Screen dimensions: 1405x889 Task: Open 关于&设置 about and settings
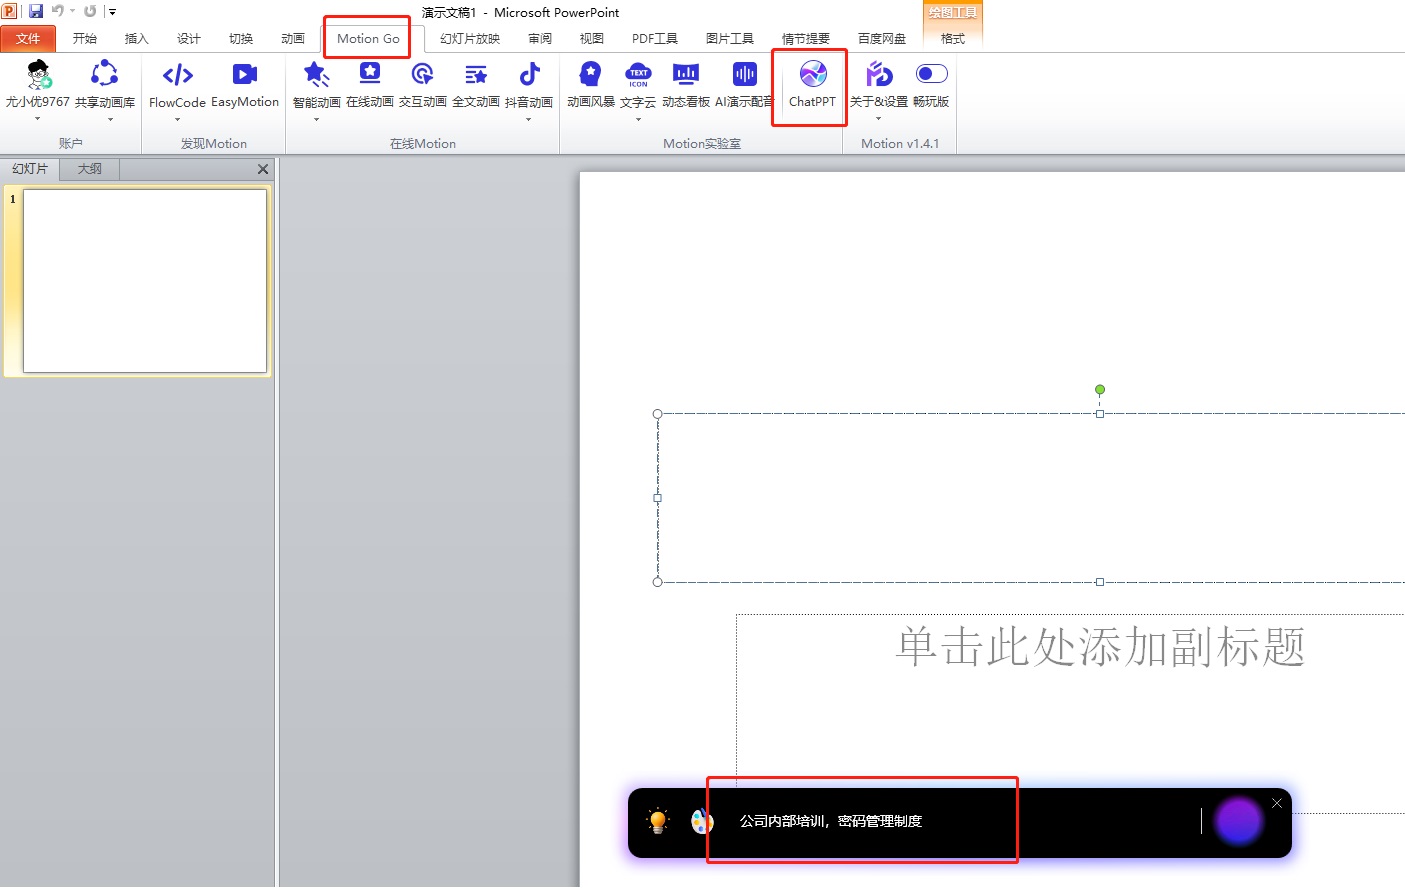click(879, 84)
